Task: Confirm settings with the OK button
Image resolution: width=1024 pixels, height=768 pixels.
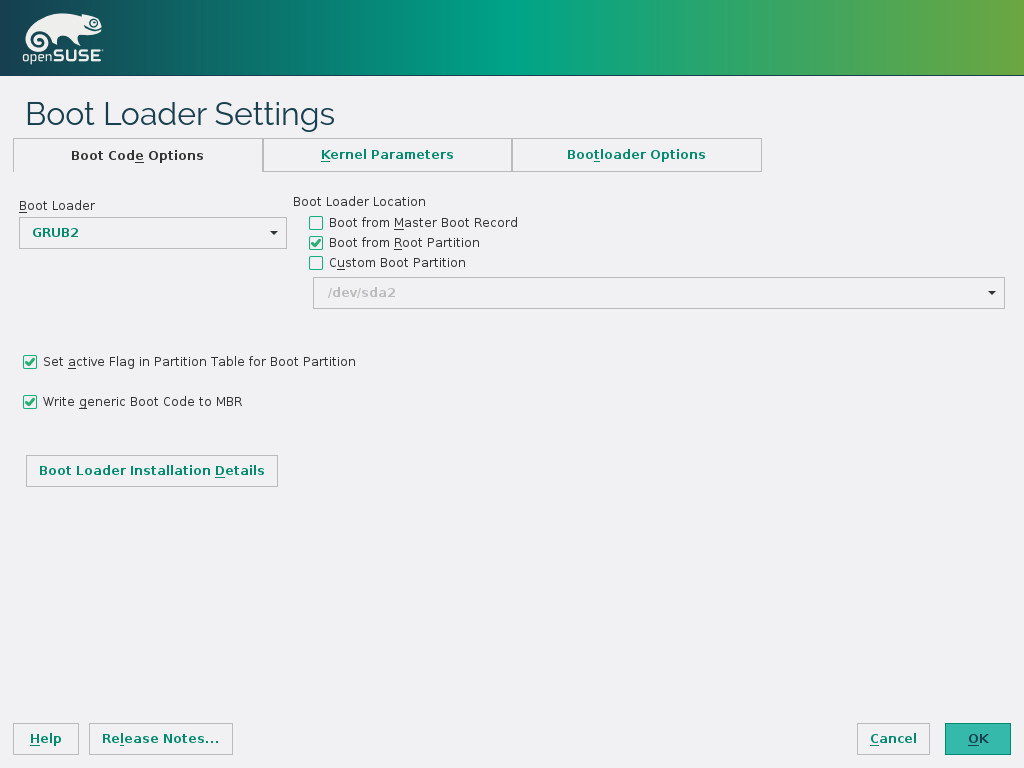Action: pyautogui.click(x=978, y=739)
